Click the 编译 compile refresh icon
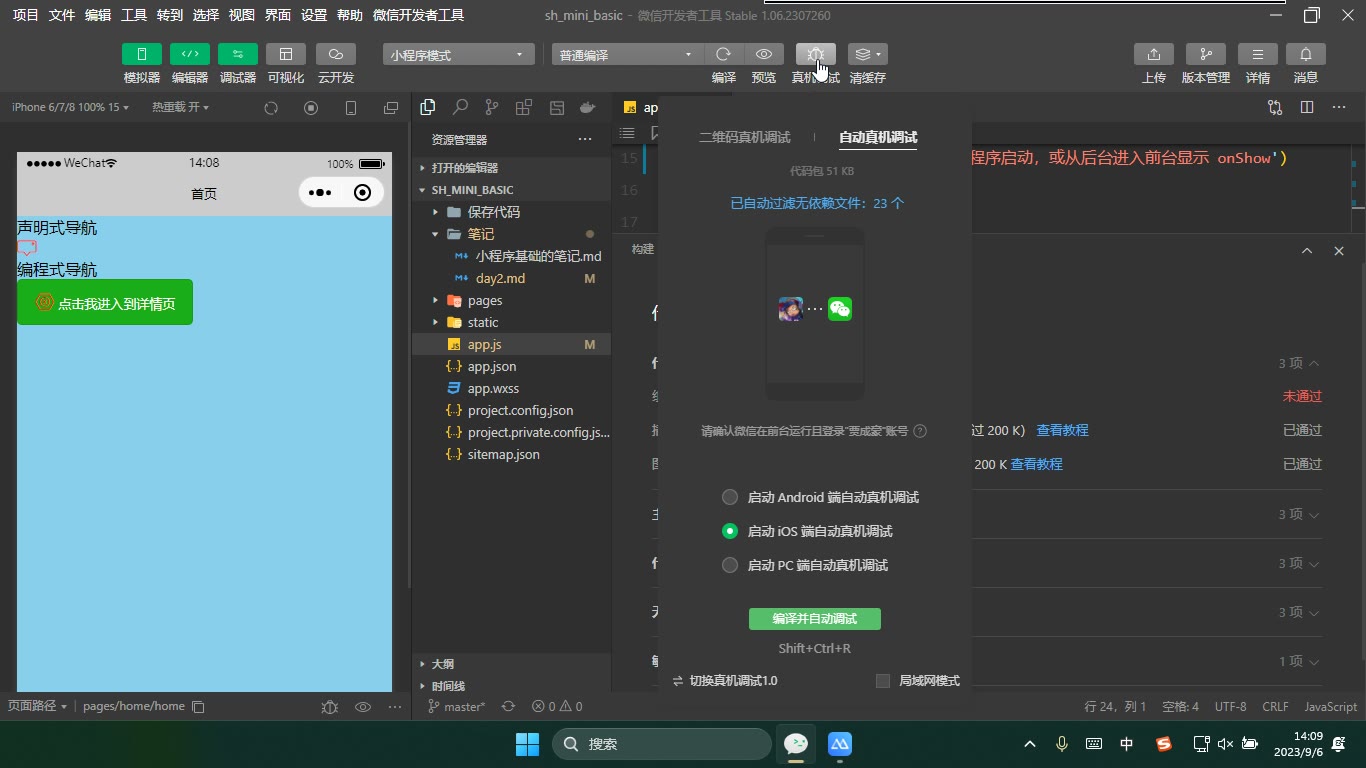Screen dimensions: 1366x768 coord(724,54)
